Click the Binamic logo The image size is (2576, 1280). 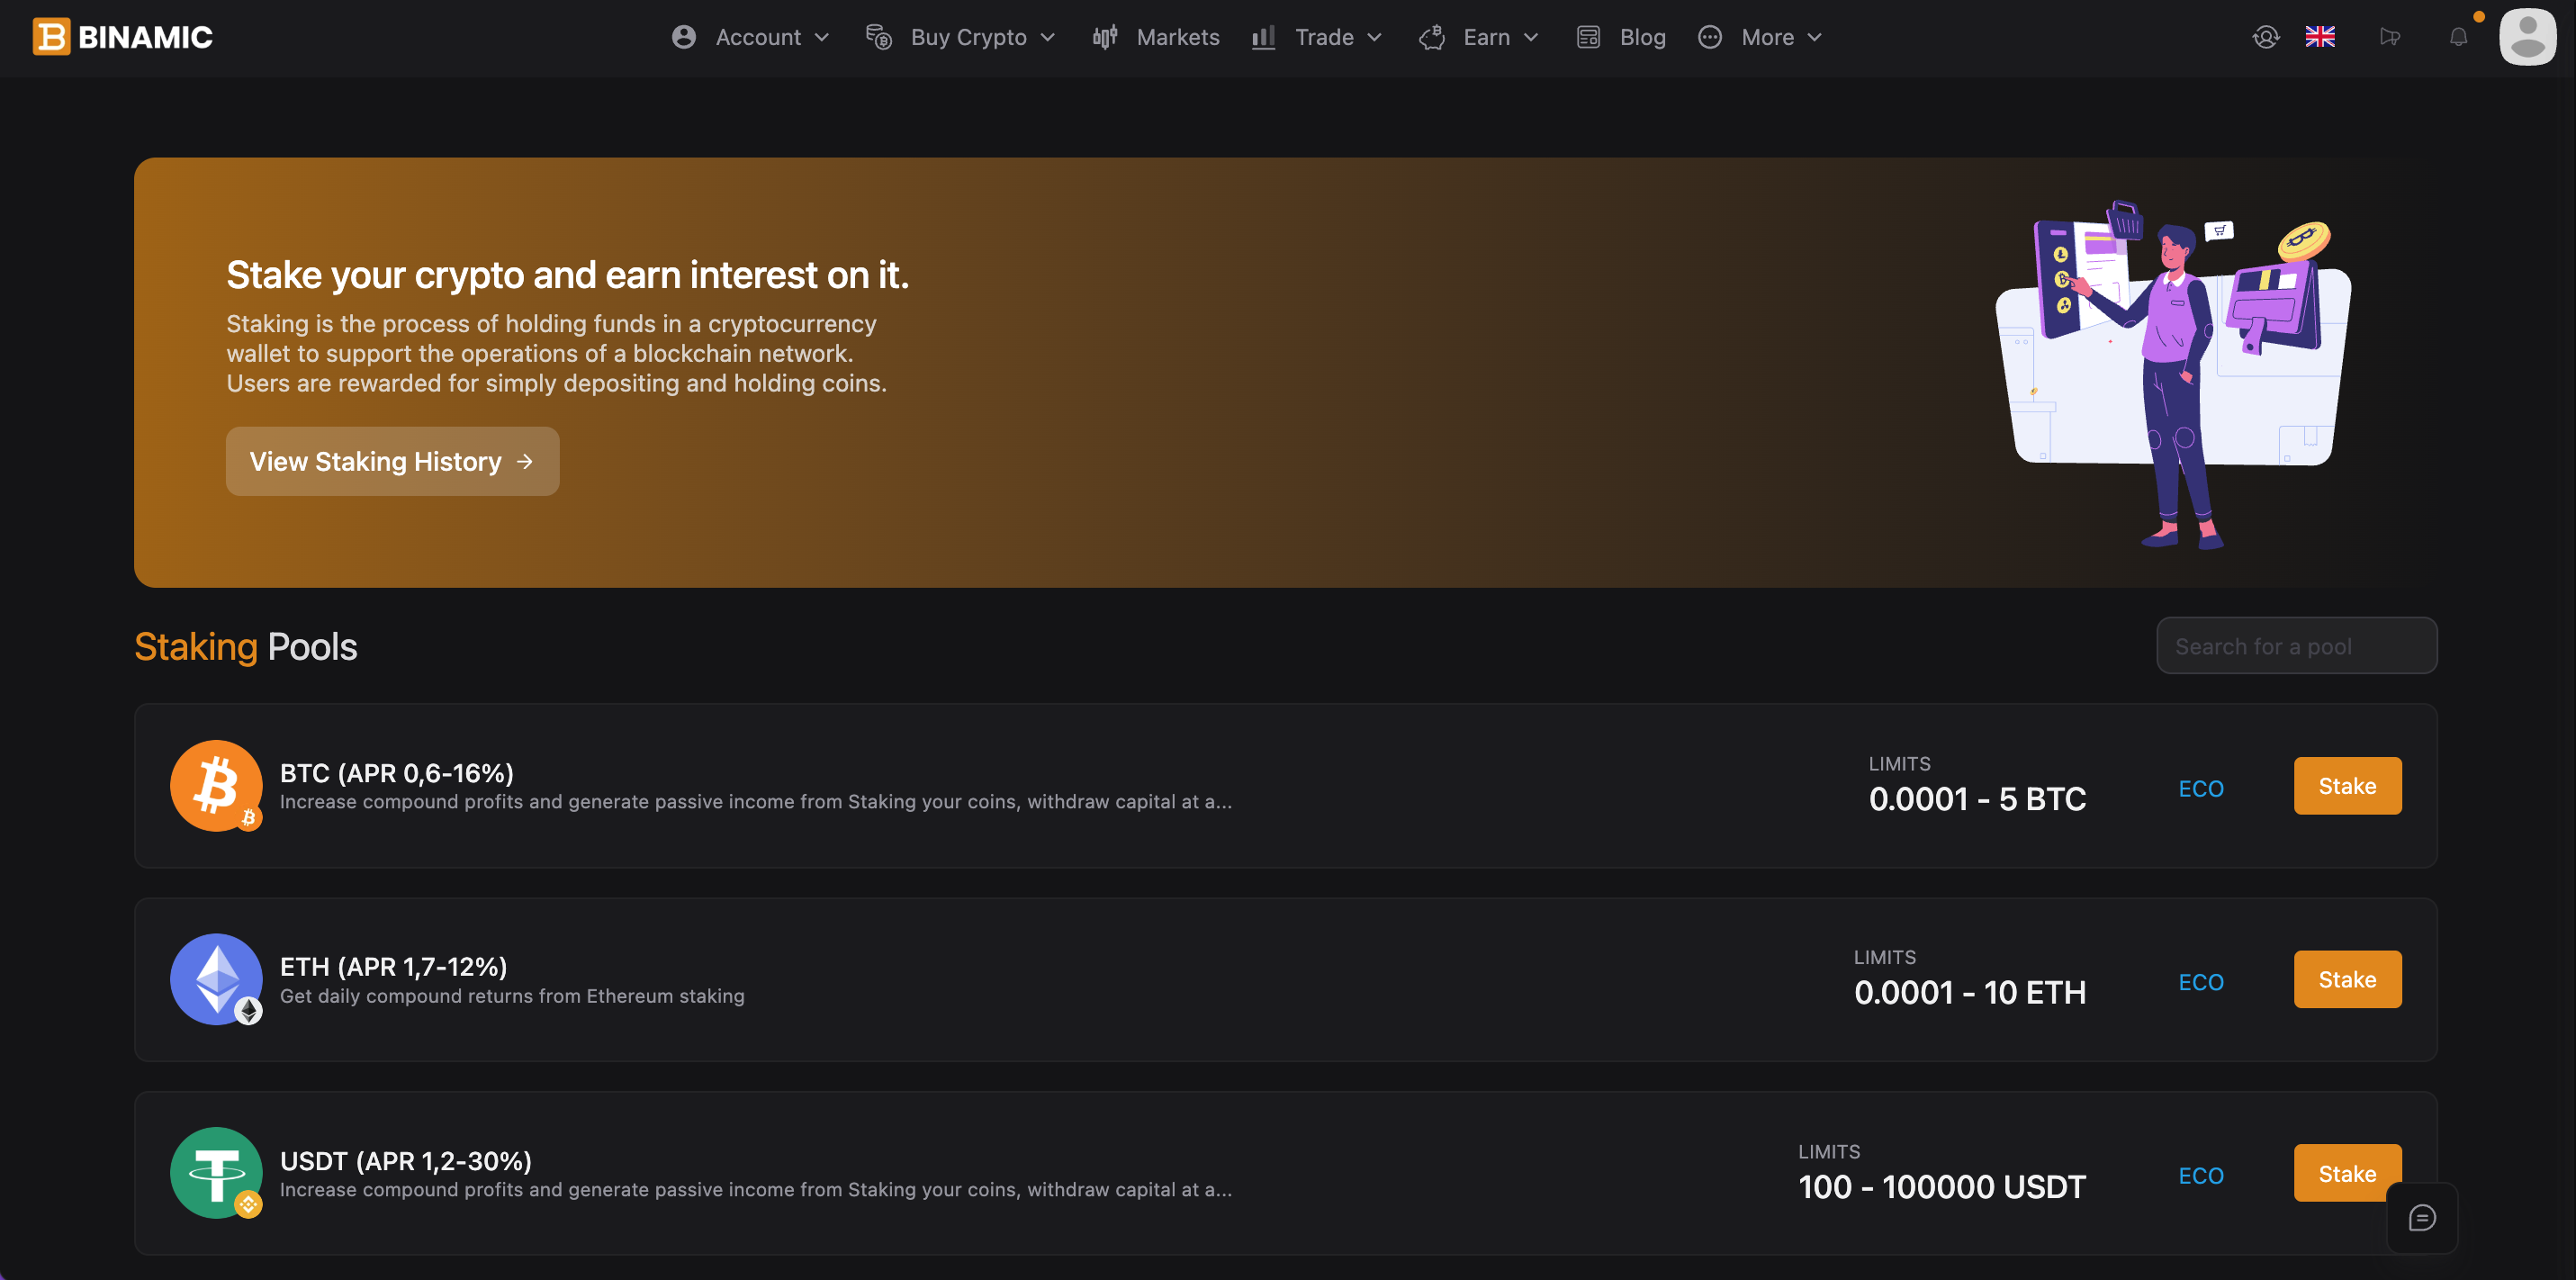tap(122, 37)
